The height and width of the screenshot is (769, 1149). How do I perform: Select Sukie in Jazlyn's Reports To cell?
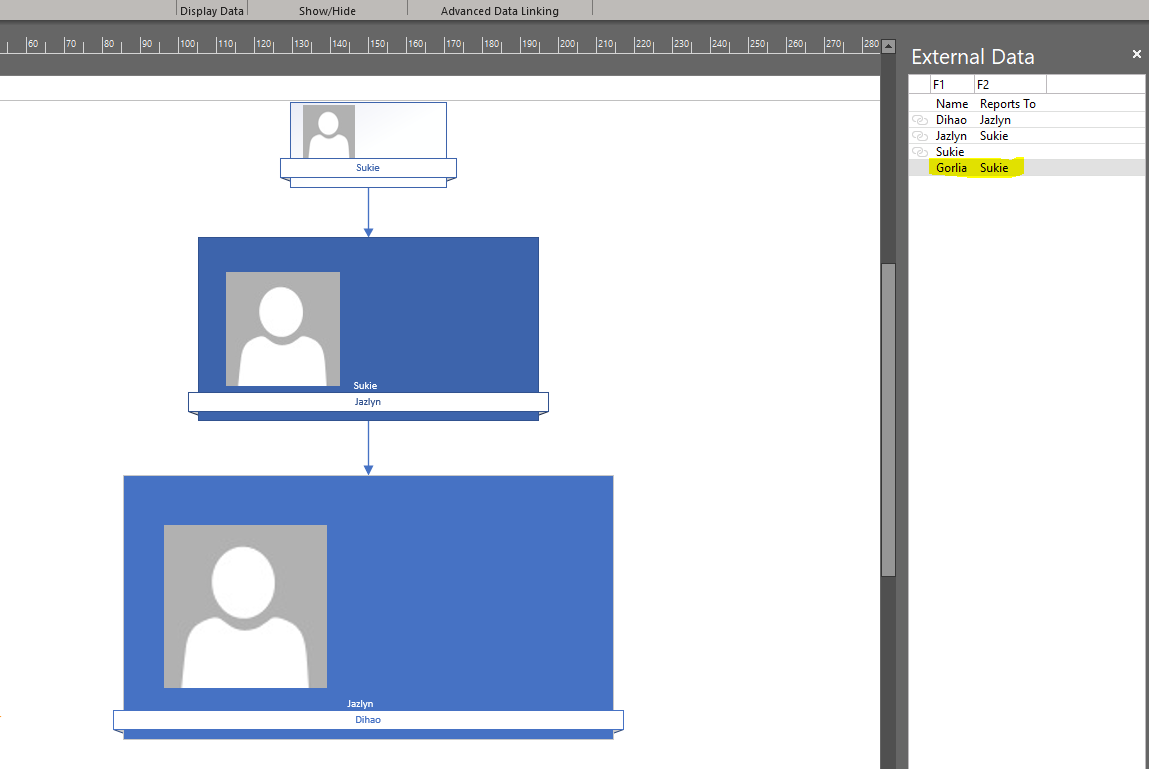(994, 136)
